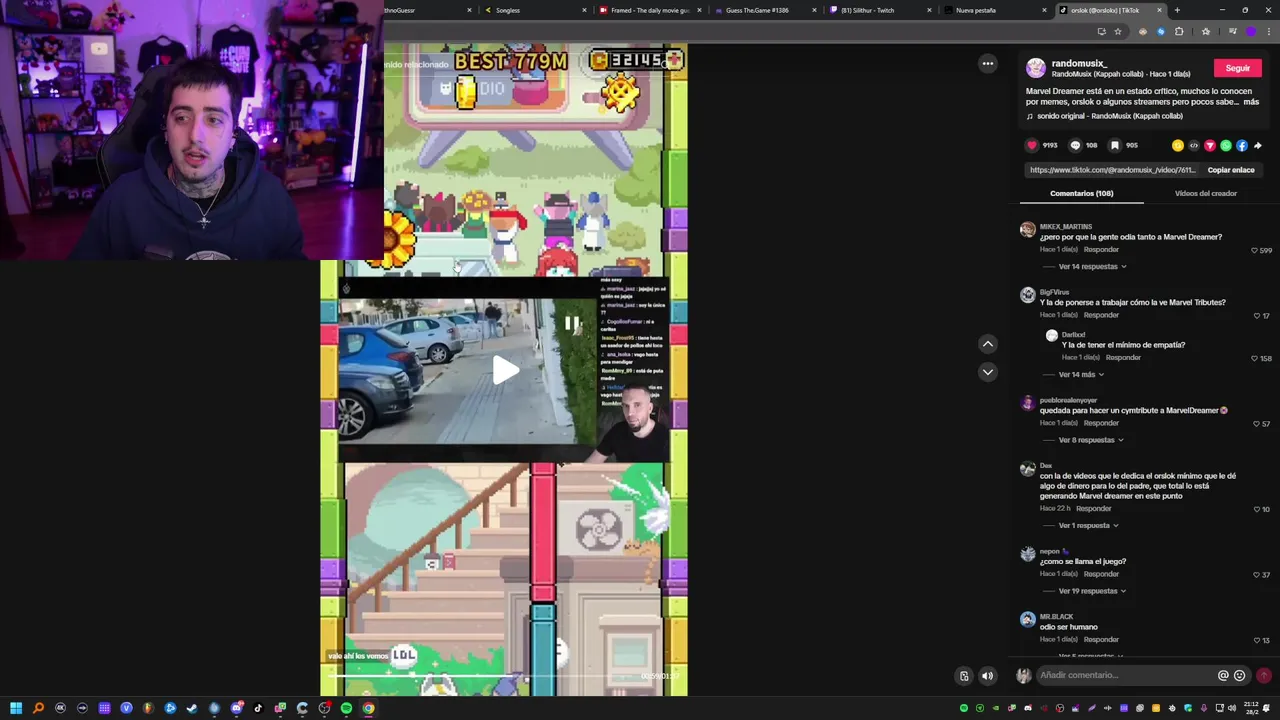Open more share options arrow
The width and height of the screenshot is (1280, 720).
(x=1258, y=145)
